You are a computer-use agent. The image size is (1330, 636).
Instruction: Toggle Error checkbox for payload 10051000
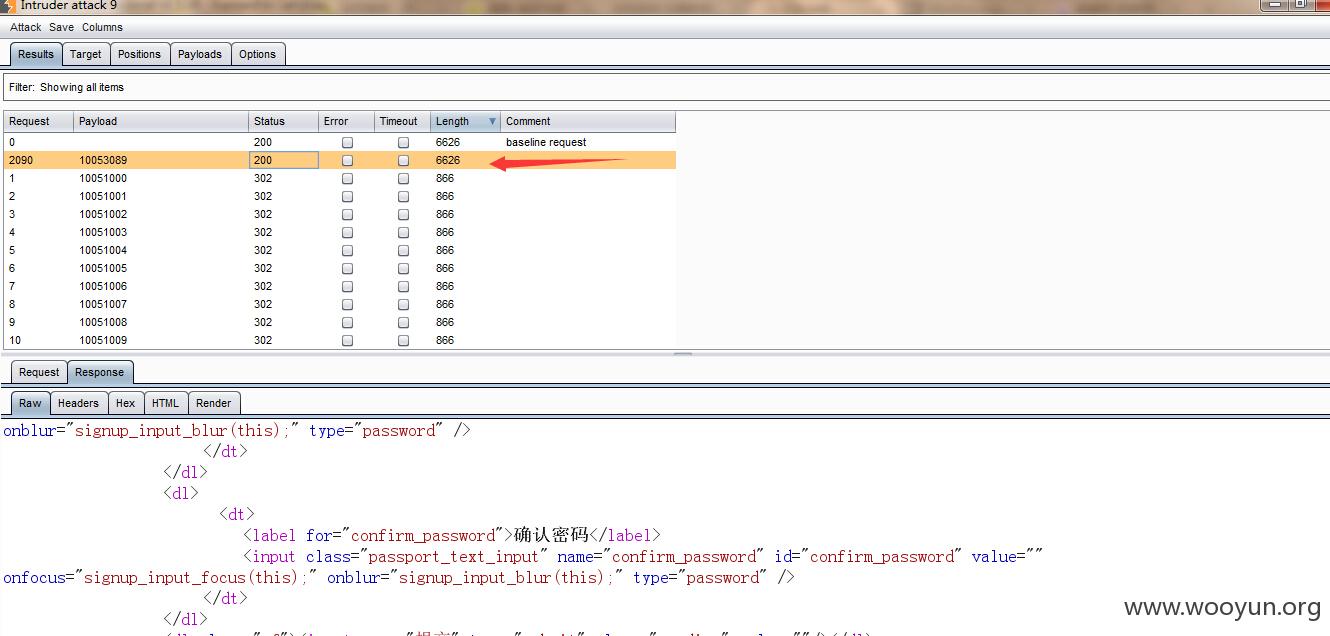pyautogui.click(x=347, y=178)
